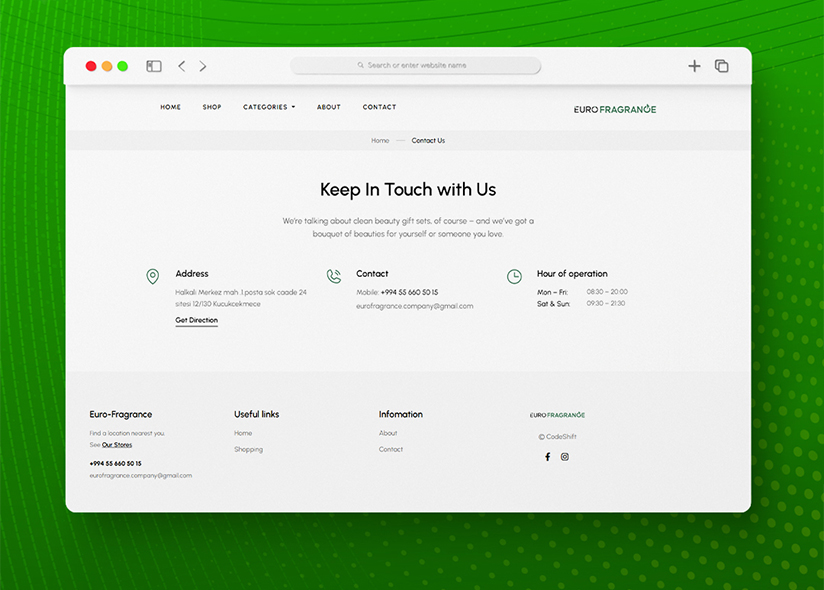
Task: Click the small Euro Fragrance footer logo
Action: (x=557, y=415)
